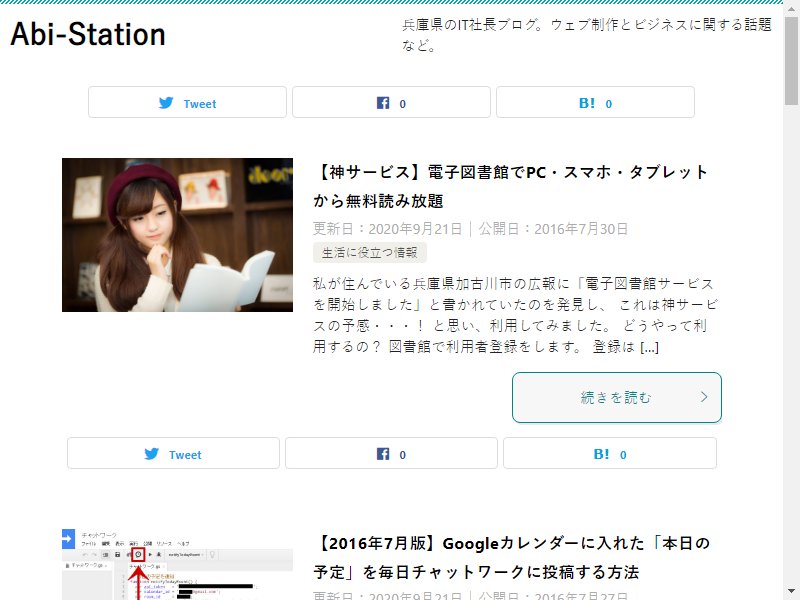Click the Facebook icon below the library article
Image resolution: width=800 pixels, height=600 pixels.
point(383,454)
